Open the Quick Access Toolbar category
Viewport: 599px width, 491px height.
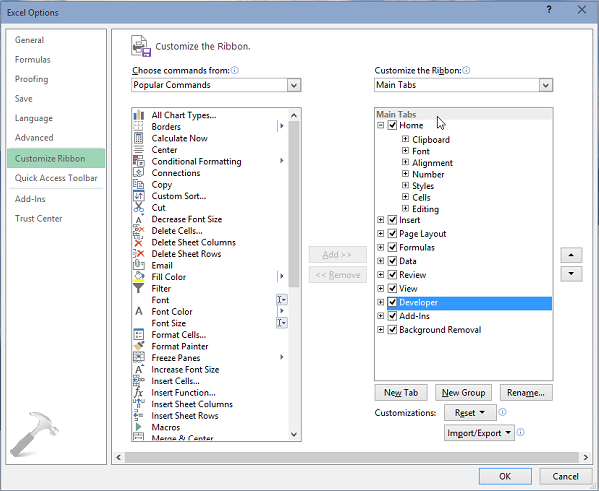click(x=56, y=178)
